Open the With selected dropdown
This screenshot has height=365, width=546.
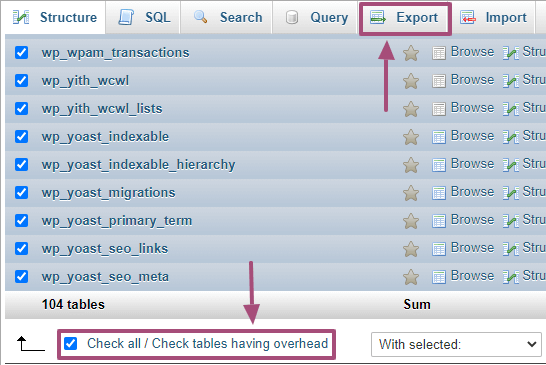tap(456, 344)
